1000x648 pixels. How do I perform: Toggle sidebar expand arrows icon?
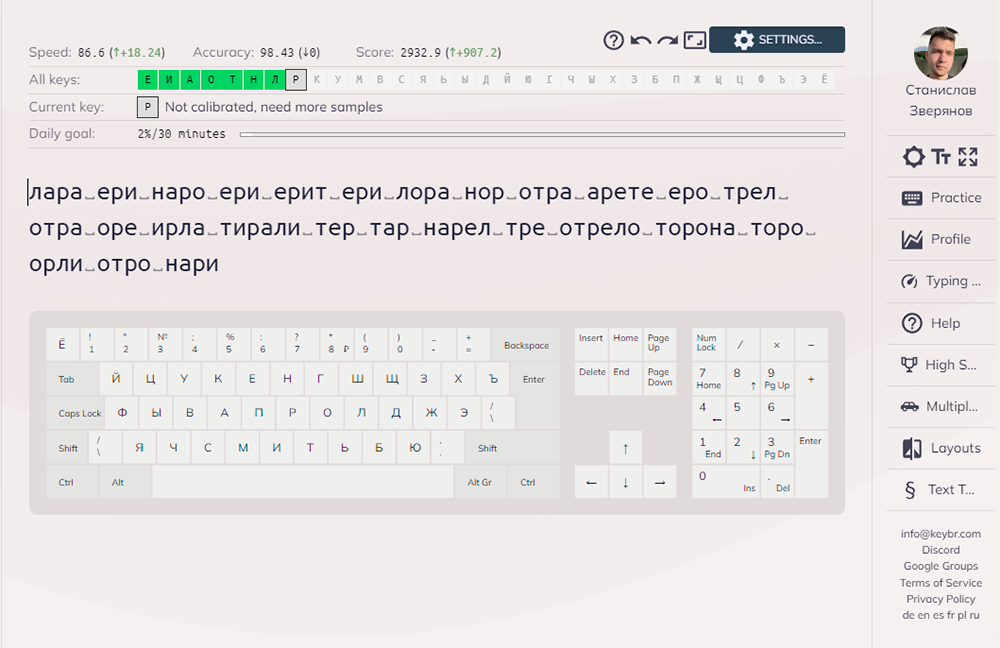tap(968, 157)
